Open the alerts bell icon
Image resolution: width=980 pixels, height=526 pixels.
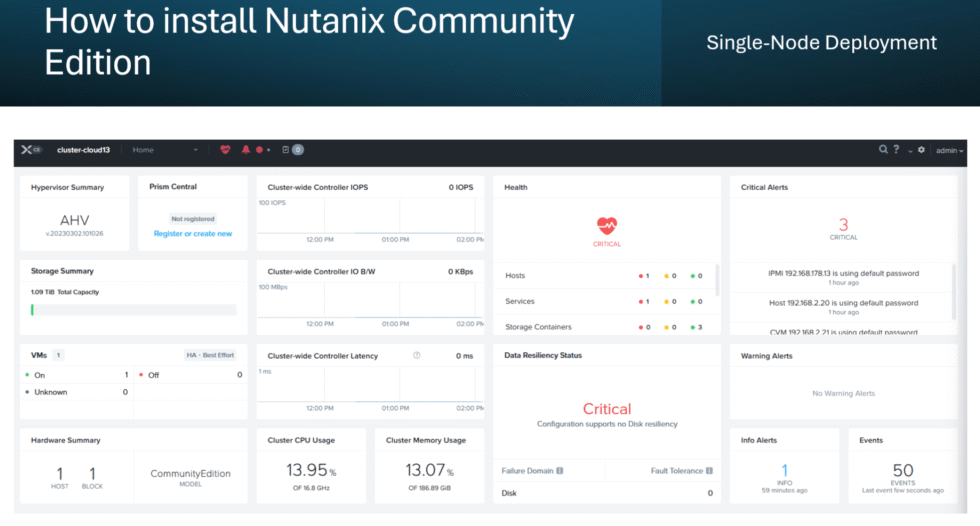(x=246, y=150)
